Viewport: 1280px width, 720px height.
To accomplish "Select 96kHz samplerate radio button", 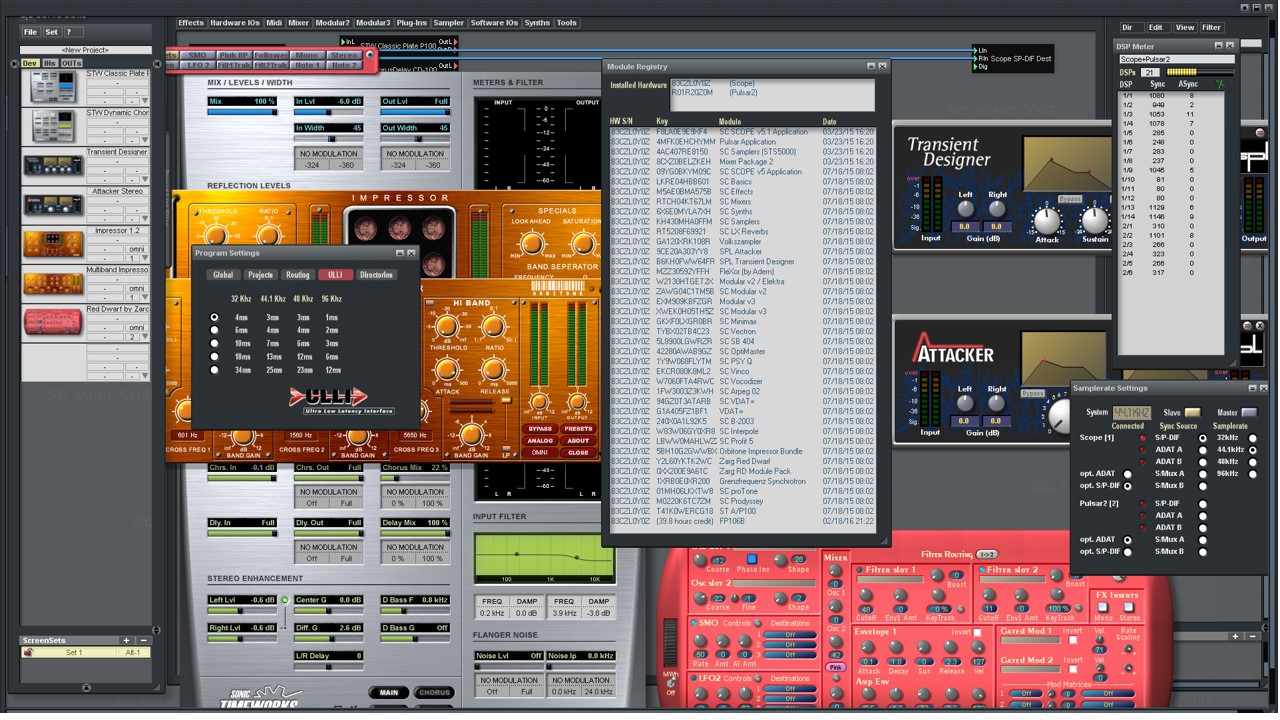I will click(x=1253, y=474).
